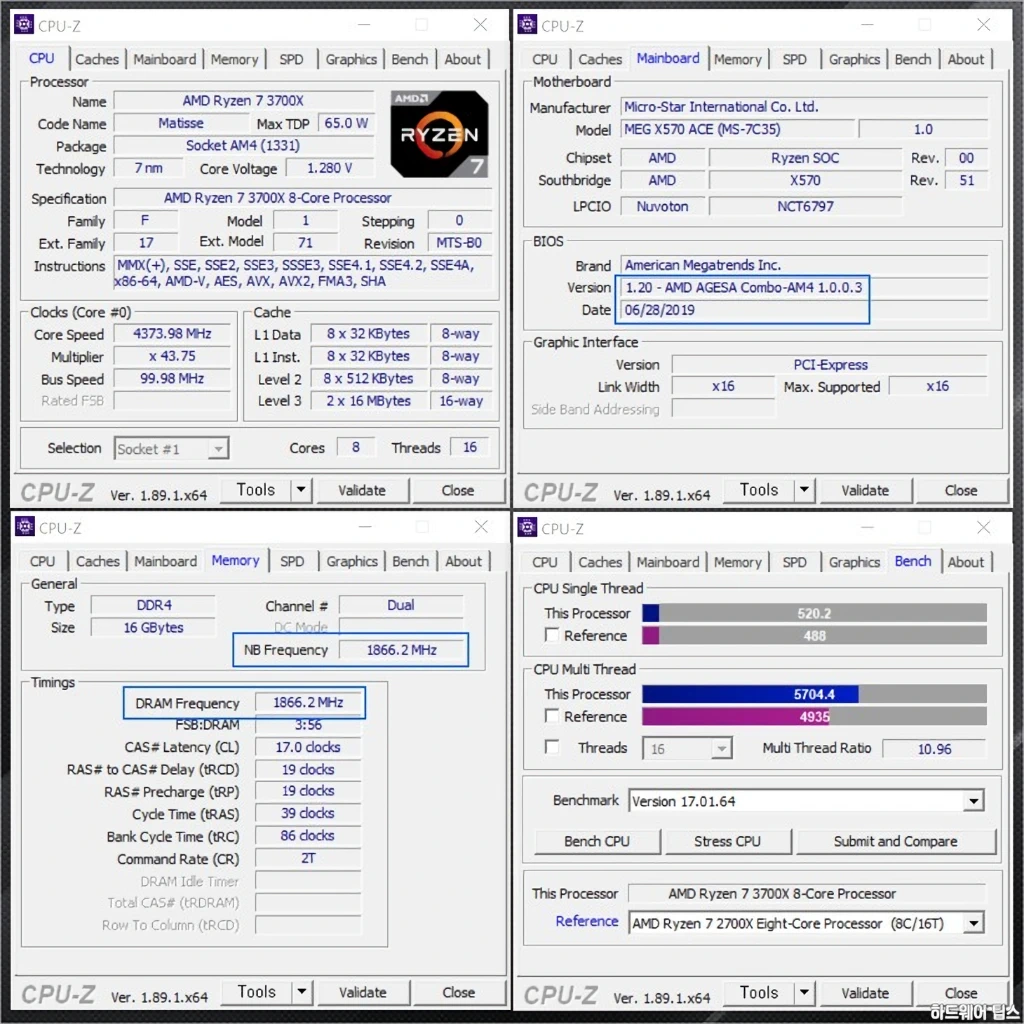Click the Core Speed 4373.98 MHz value

click(172, 334)
